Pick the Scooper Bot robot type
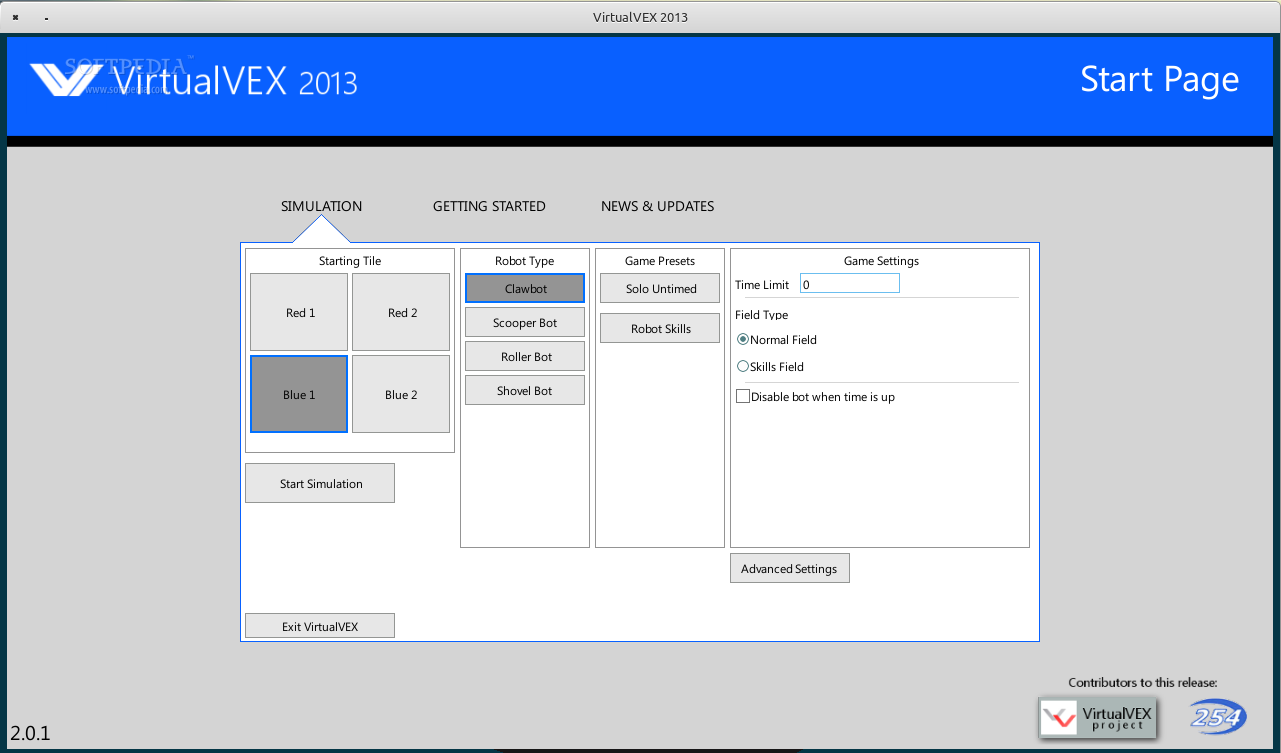The image size is (1281, 753). pyautogui.click(x=525, y=322)
